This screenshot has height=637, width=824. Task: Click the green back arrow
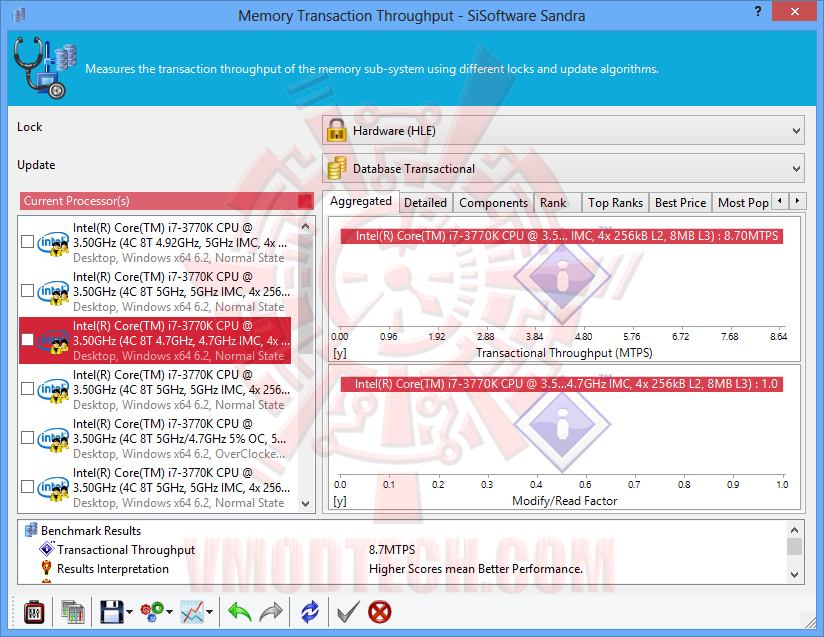pyautogui.click(x=240, y=612)
